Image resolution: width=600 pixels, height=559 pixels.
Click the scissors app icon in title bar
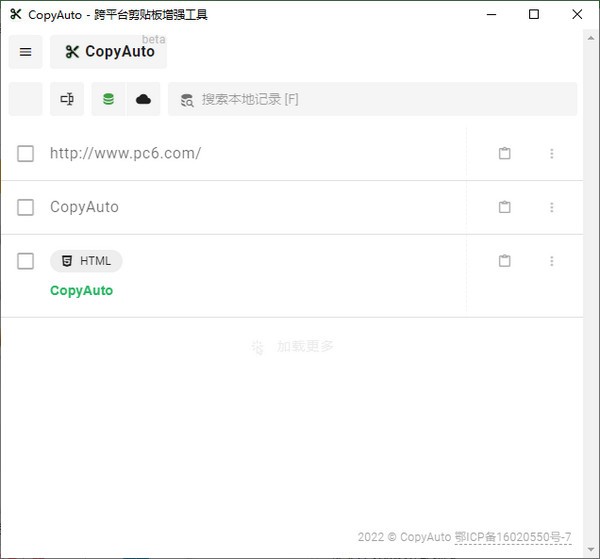click(x=16, y=15)
